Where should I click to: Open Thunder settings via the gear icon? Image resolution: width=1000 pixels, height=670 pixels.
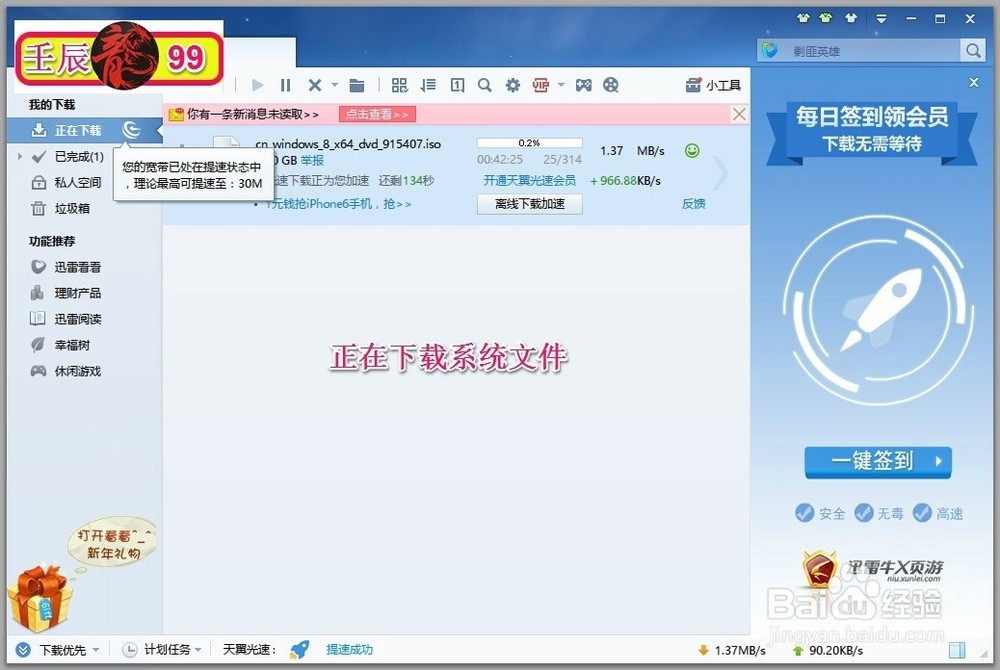(x=512, y=85)
